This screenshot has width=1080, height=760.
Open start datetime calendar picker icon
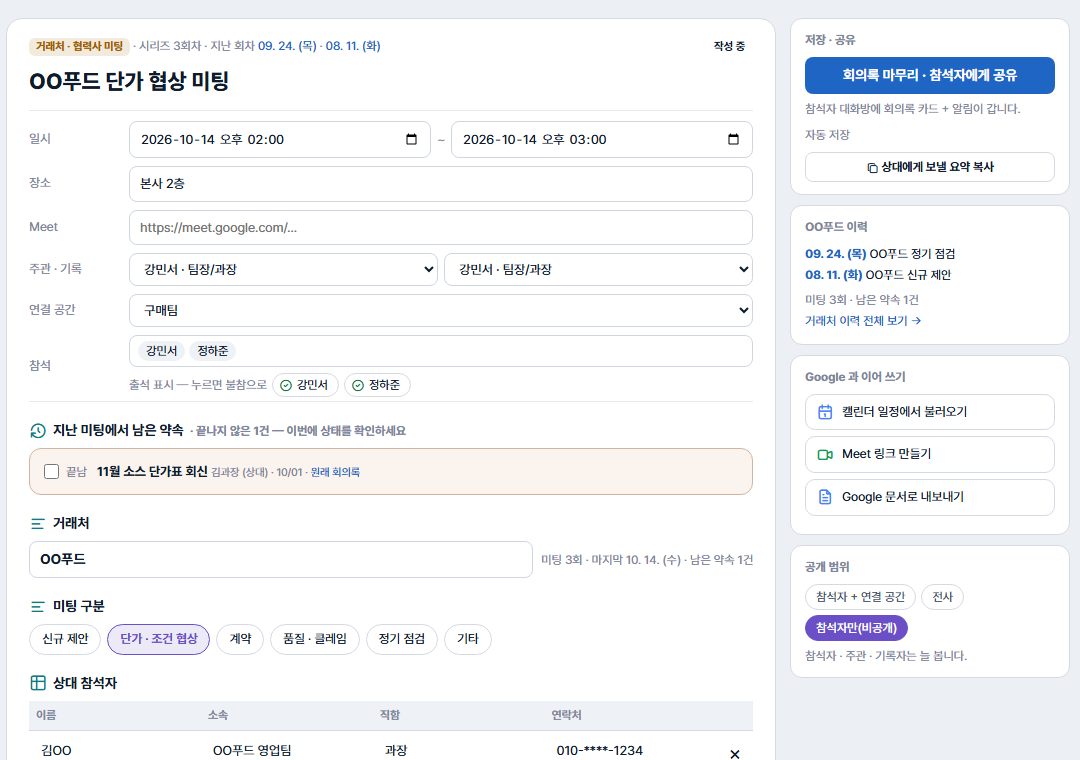pyautogui.click(x=411, y=139)
